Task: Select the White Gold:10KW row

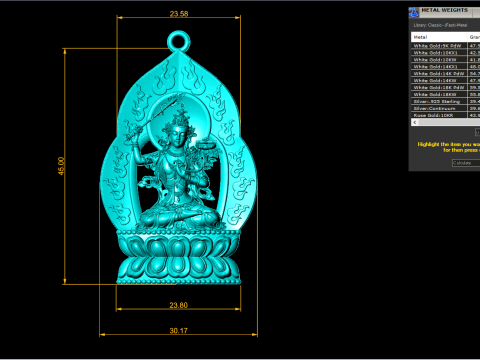Action: 445,60
